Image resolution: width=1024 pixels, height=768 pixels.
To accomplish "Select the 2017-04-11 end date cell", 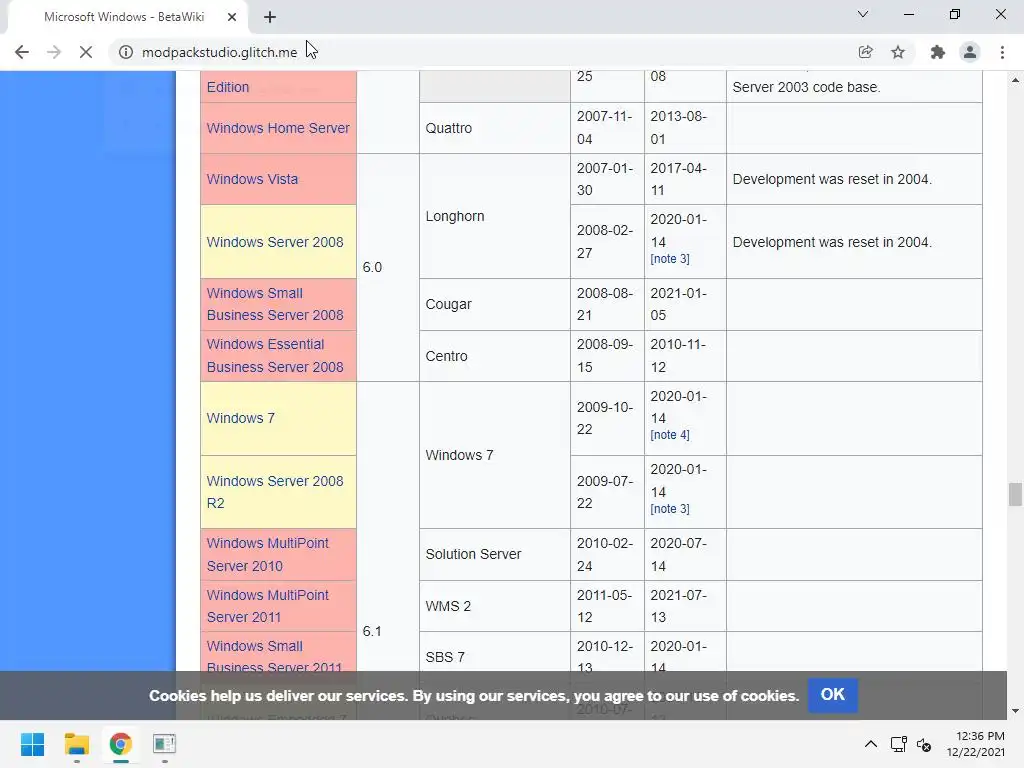I will click(x=685, y=179).
